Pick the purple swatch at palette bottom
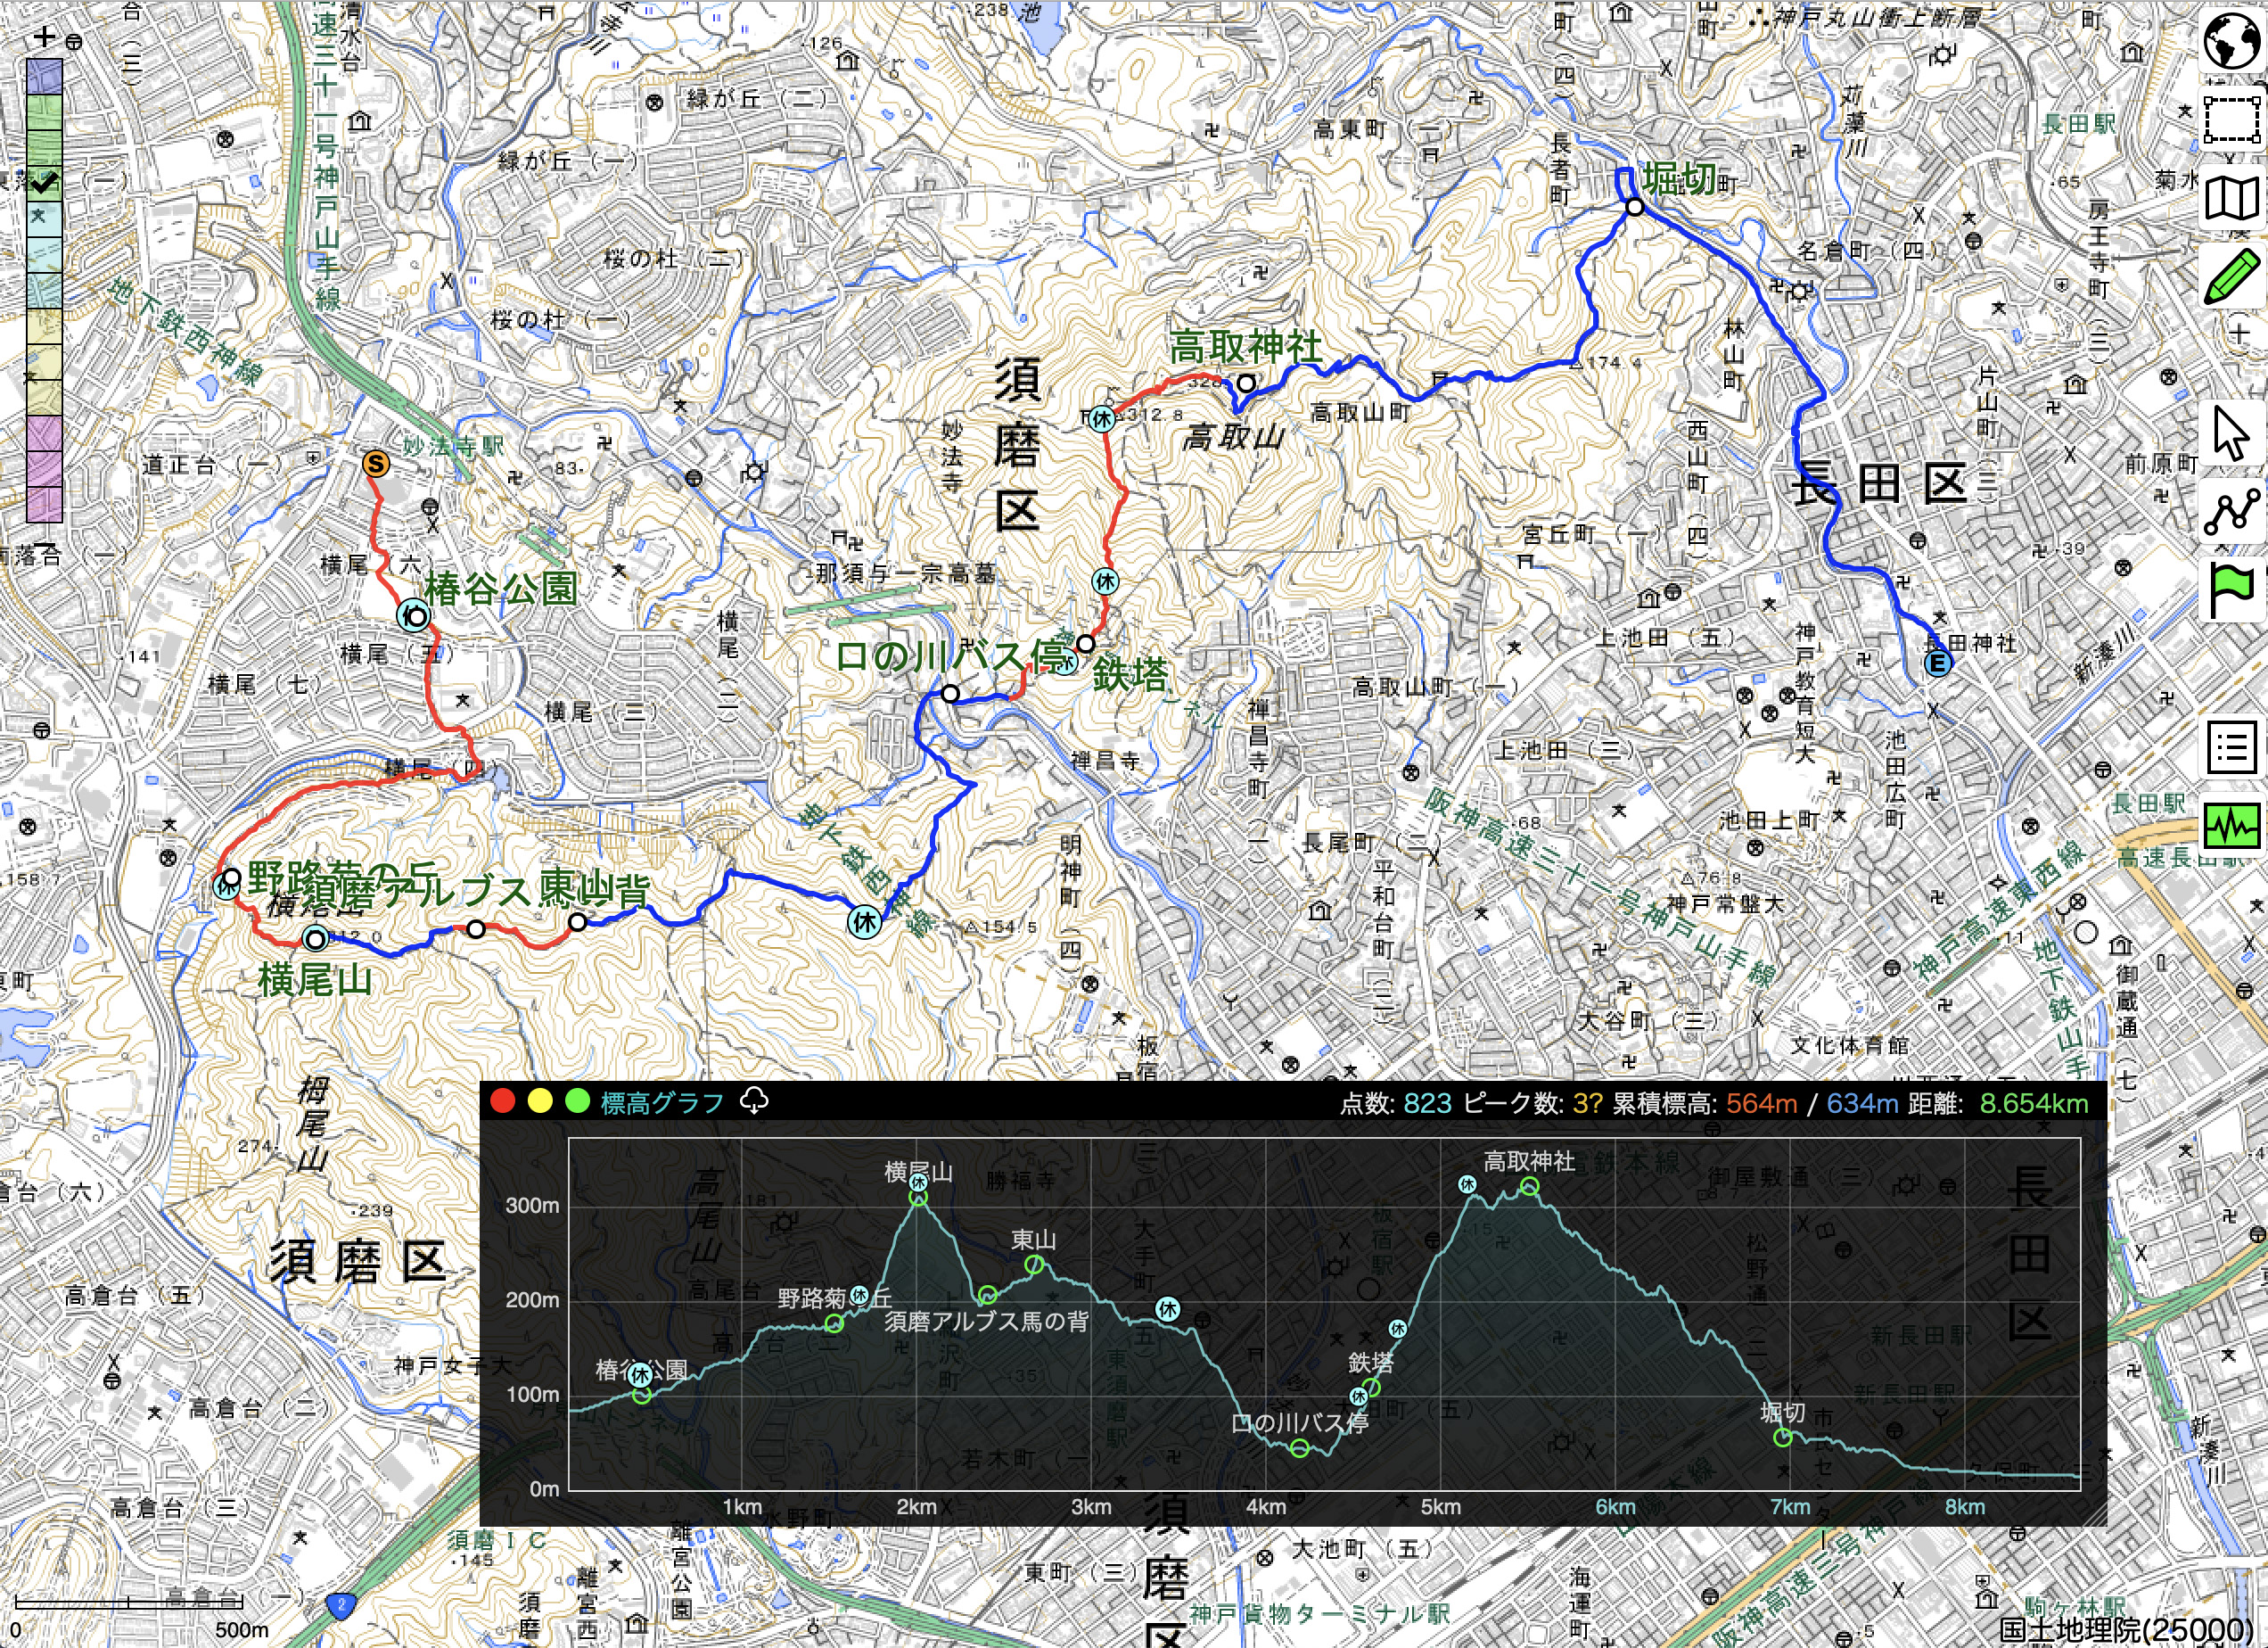The height and width of the screenshot is (1648, 2268). (x=44, y=505)
